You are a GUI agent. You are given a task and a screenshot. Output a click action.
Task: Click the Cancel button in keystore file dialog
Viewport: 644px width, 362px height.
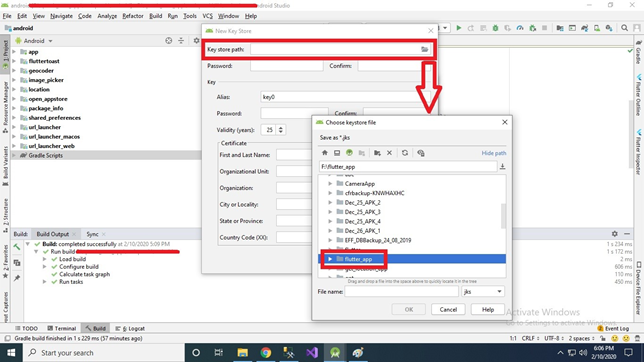click(448, 309)
